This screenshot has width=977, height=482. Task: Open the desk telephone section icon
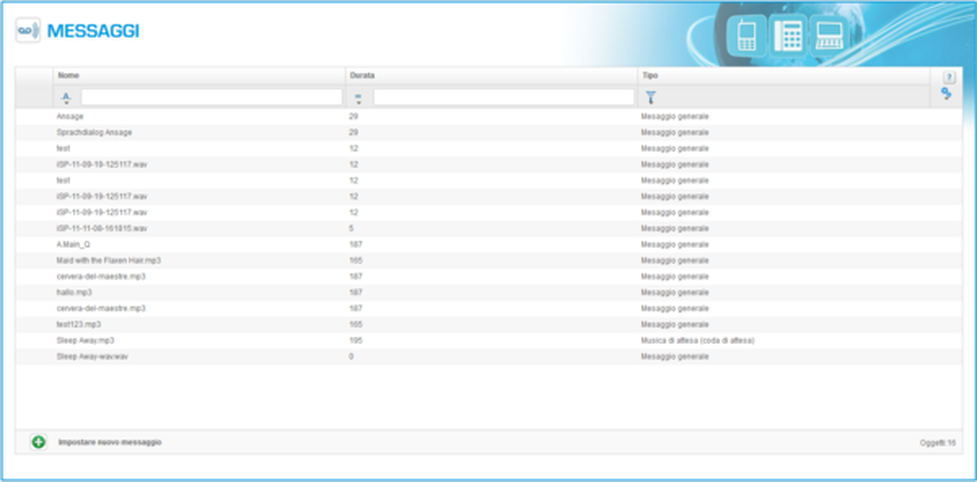pos(788,35)
